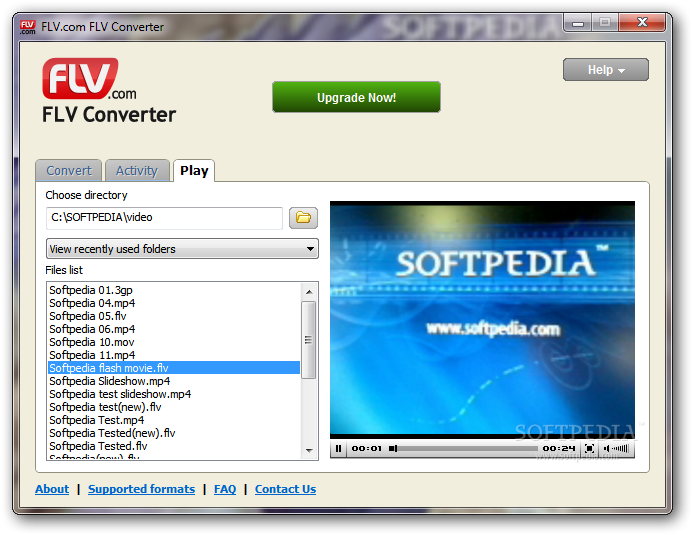Select file Softpedia Tested(new).flv

174,433
